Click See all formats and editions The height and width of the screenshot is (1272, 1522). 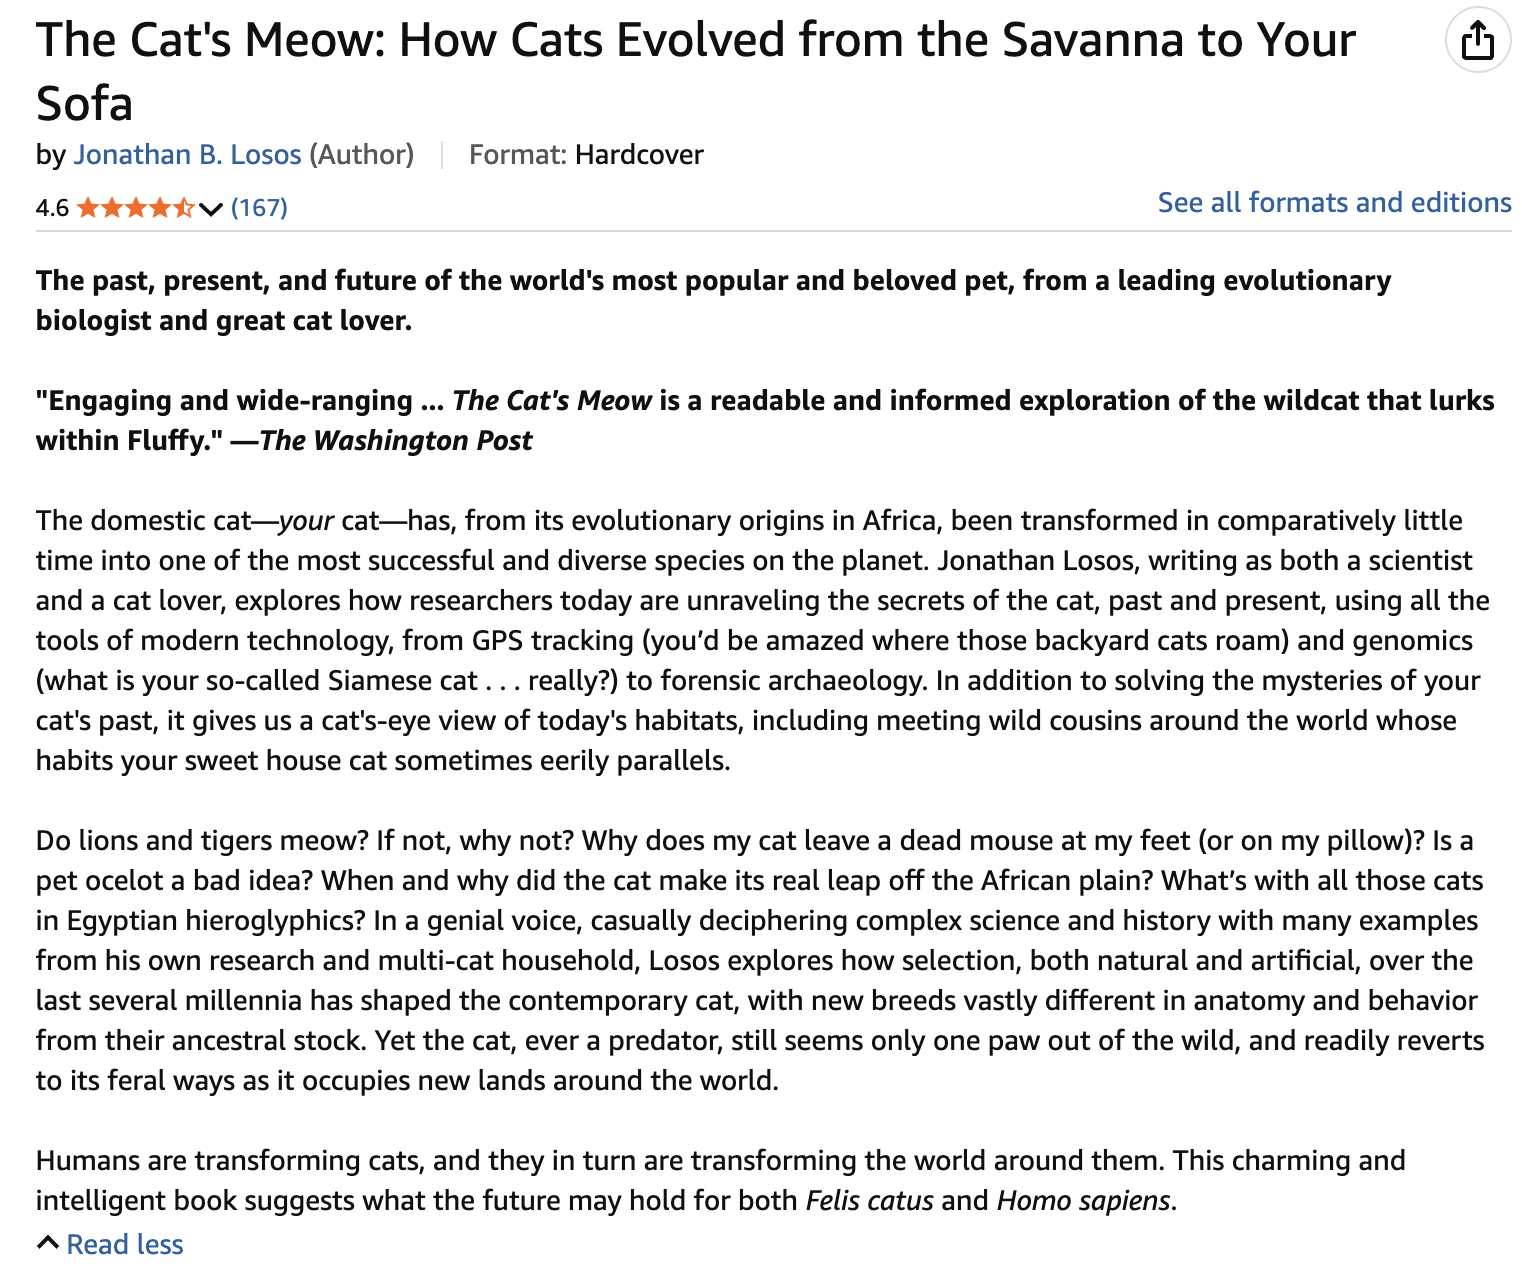[x=1334, y=202]
